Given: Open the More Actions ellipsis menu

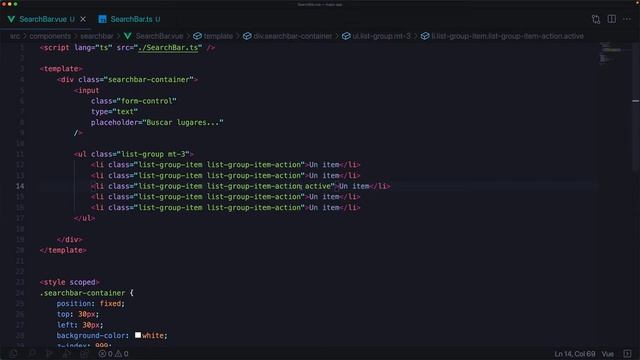Looking at the screenshot, I should [x=627, y=19].
